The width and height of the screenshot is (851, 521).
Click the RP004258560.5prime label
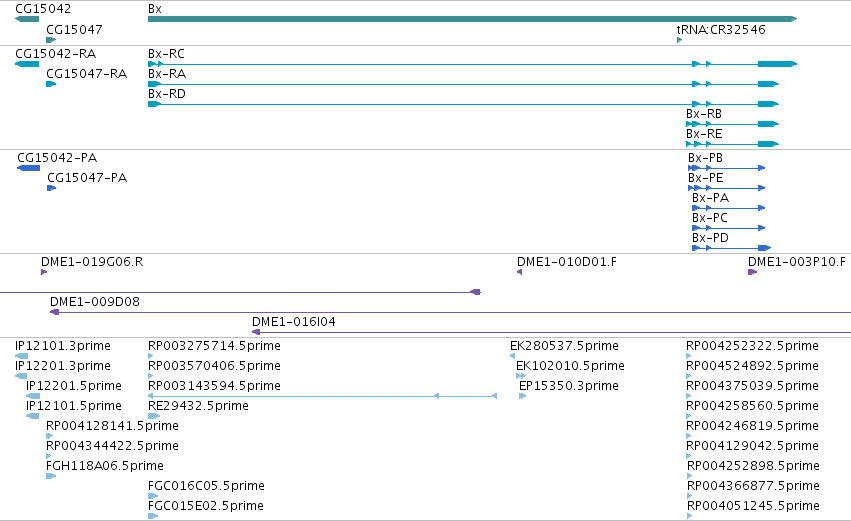click(x=752, y=406)
